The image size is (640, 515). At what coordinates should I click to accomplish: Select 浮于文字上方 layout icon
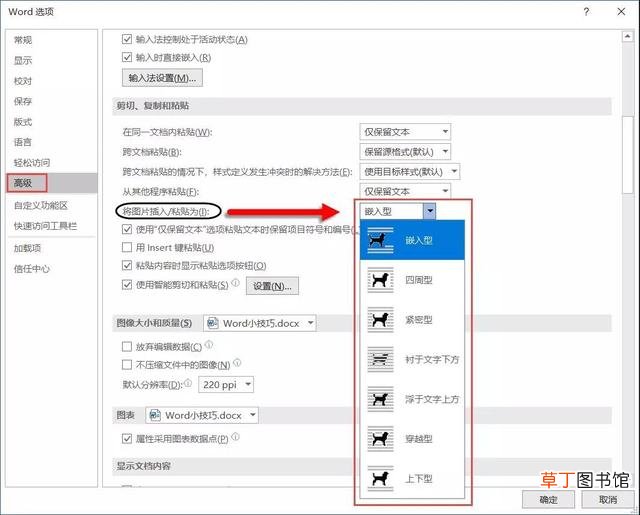point(380,399)
